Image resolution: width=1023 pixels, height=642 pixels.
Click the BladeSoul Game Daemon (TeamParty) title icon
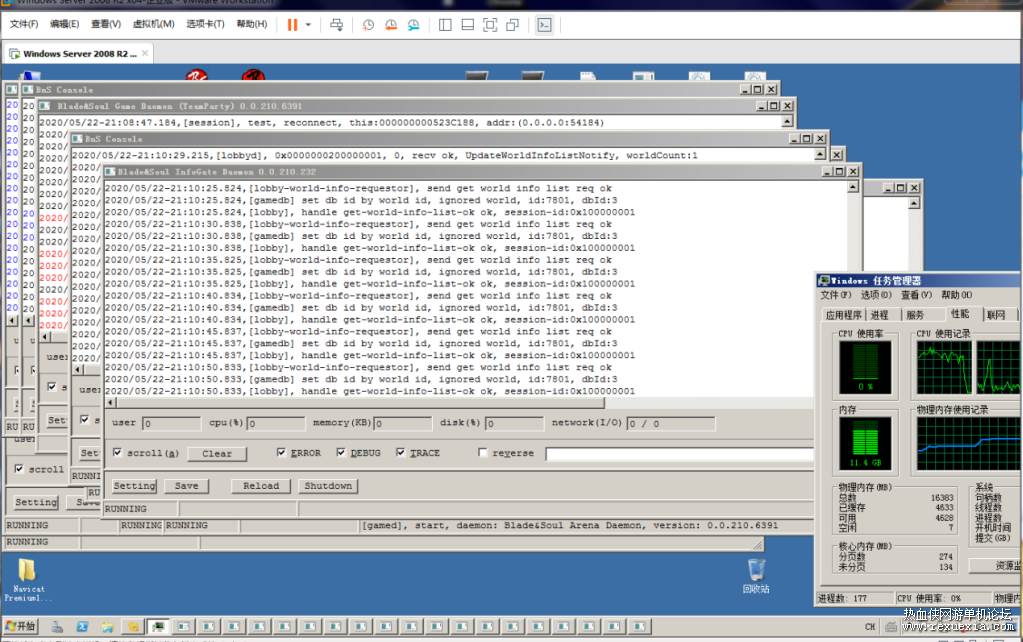44,106
